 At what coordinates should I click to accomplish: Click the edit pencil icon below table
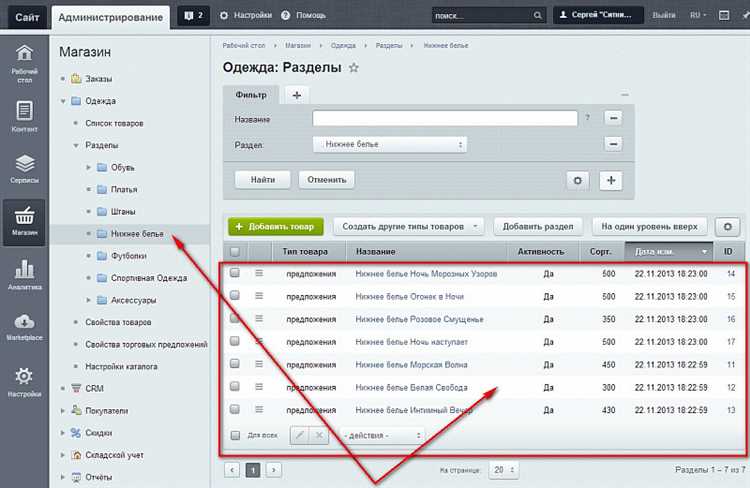tap(299, 435)
